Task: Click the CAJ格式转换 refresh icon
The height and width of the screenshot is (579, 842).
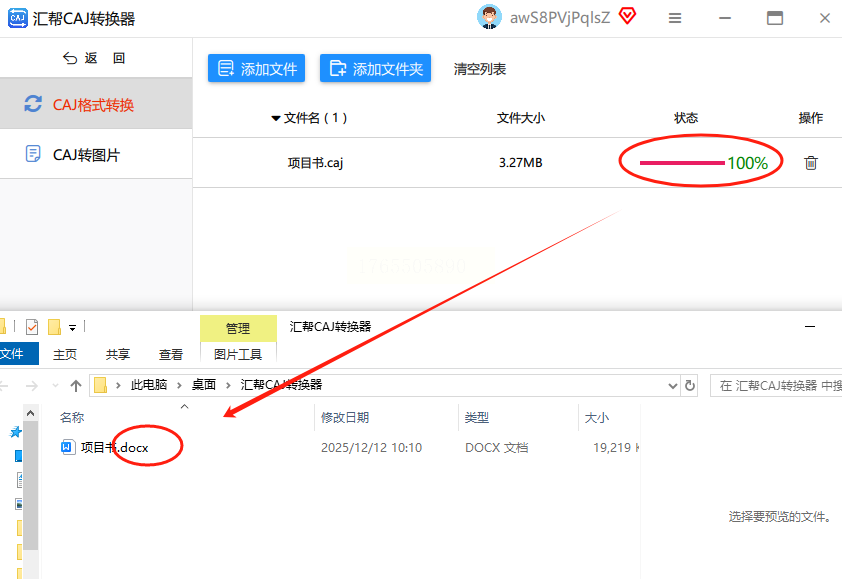Action: pyautogui.click(x=33, y=104)
